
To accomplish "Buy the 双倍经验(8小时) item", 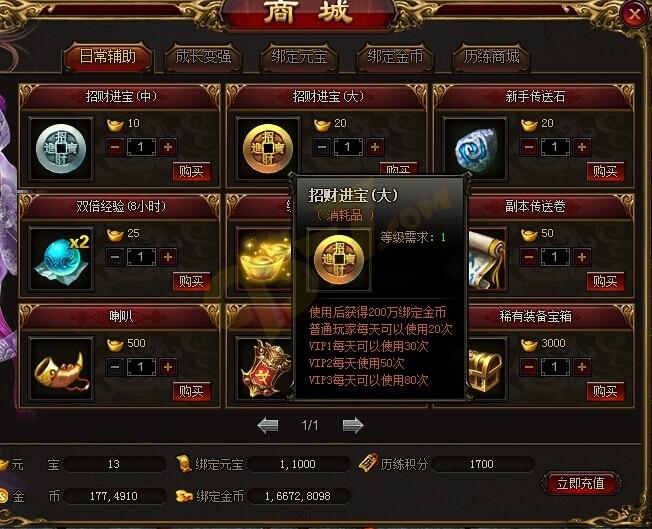I will click(191, 282).
